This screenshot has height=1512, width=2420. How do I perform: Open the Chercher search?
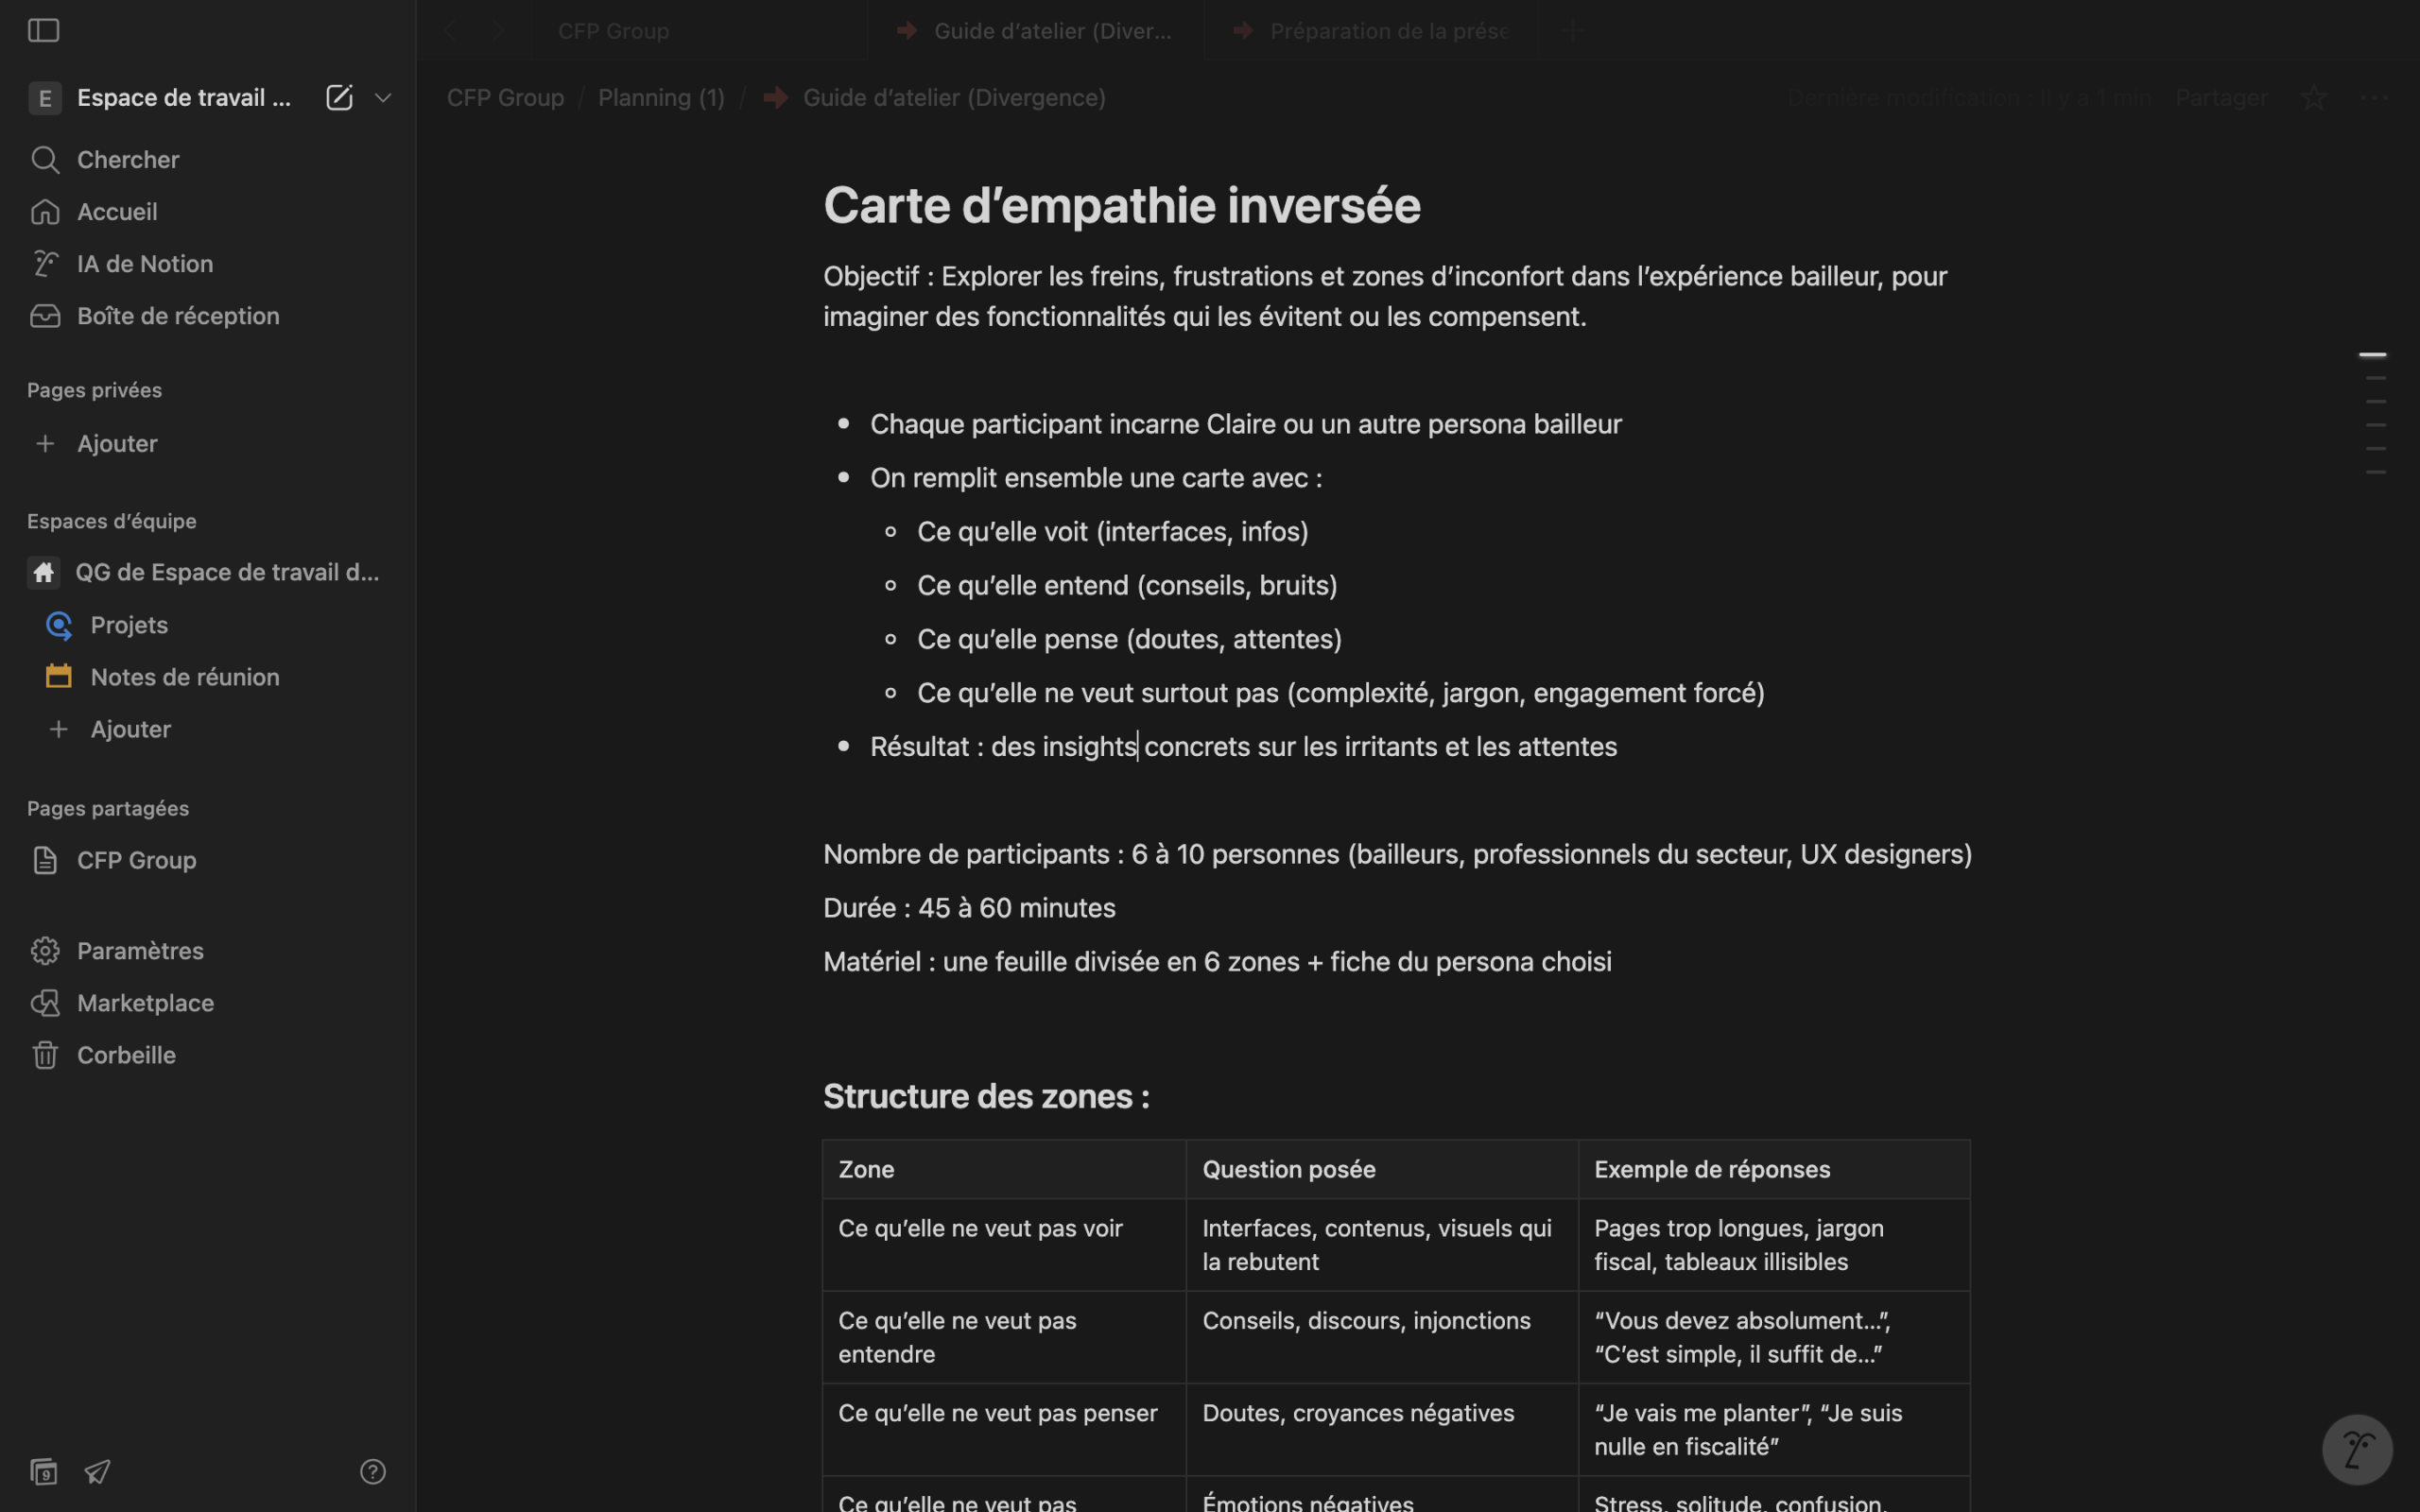pyautogui.click(x=128, y=159)
